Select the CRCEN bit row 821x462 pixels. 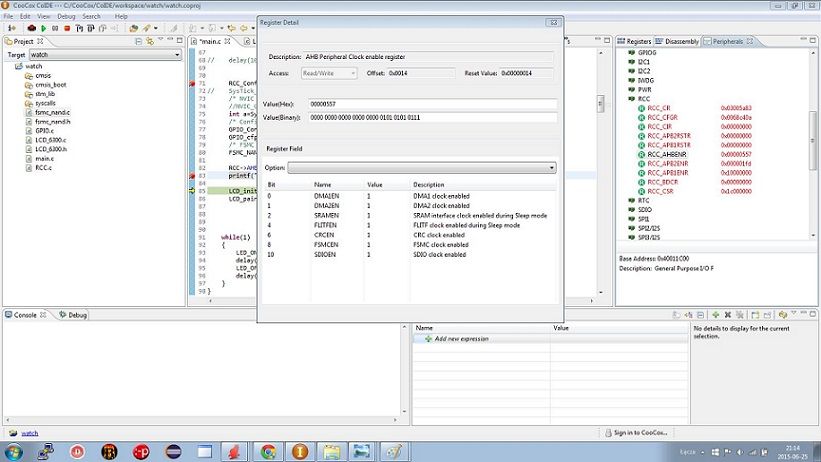point(408,235)
